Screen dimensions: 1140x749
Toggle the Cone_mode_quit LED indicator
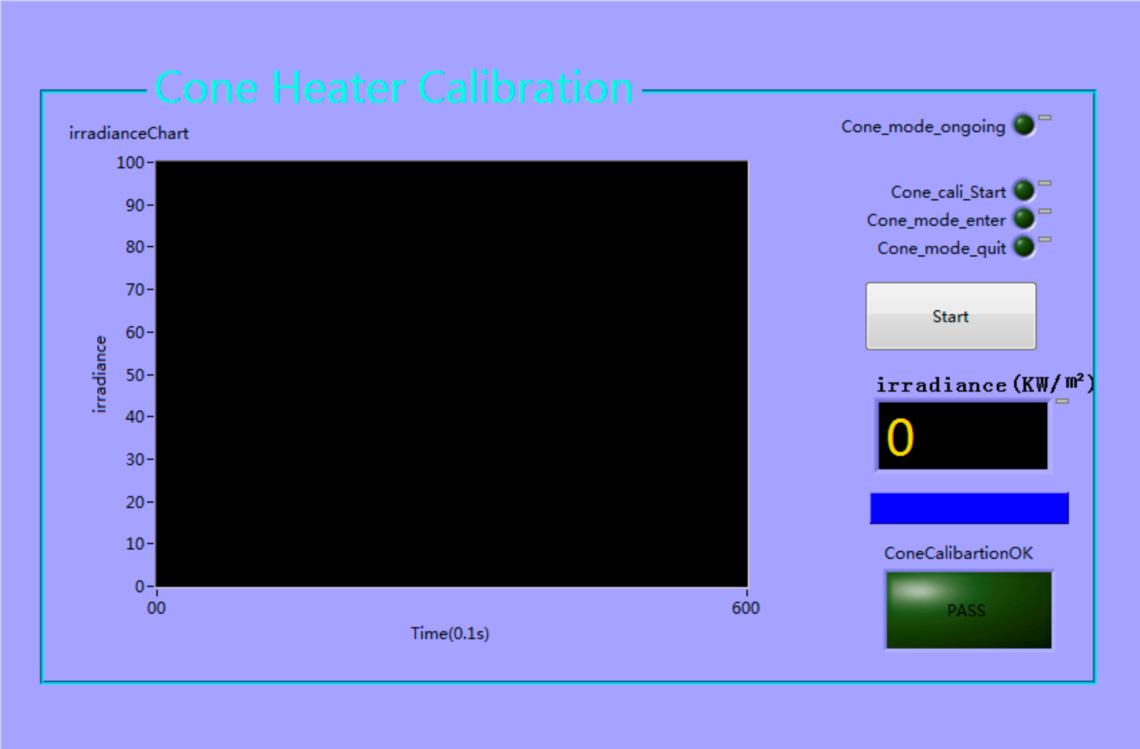(x=1024, y=247)
